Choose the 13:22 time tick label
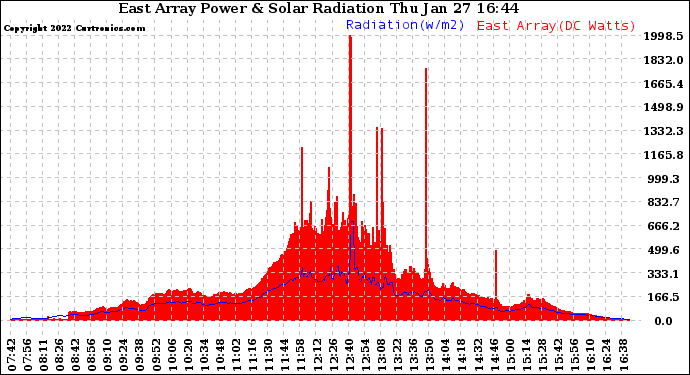This screenshot has height=375, width=690. (397, 355)
